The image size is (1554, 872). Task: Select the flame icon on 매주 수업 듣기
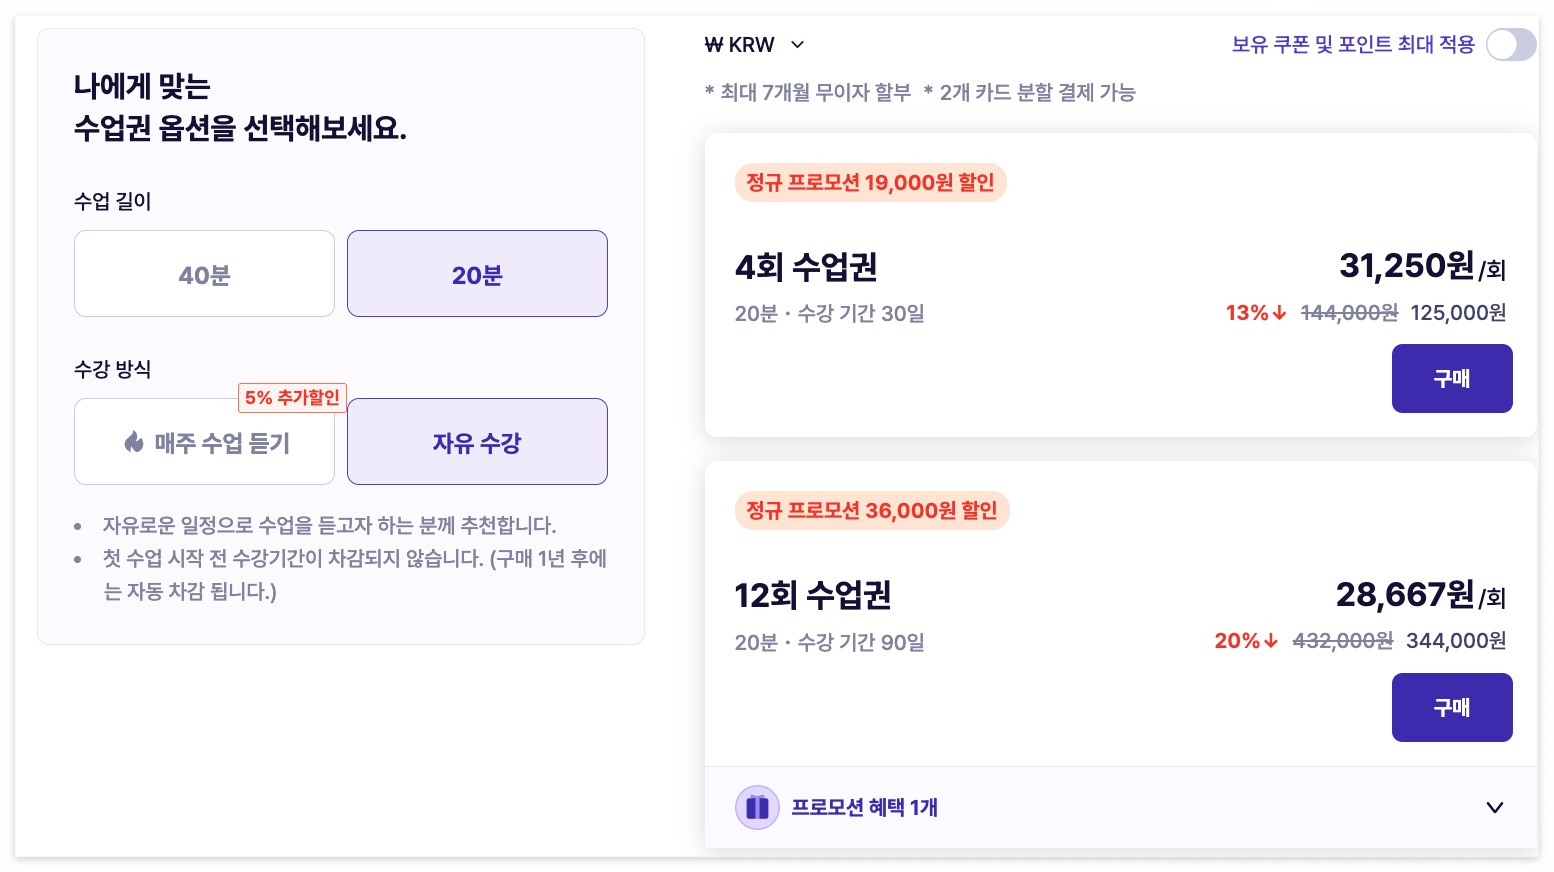point(136,441)
